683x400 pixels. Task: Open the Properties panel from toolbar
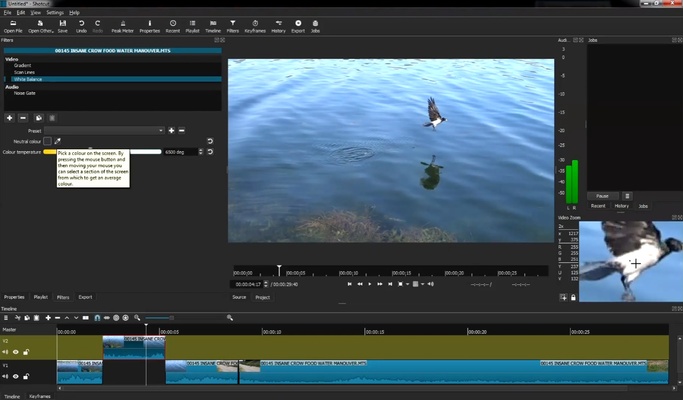(x=149, y=26)
